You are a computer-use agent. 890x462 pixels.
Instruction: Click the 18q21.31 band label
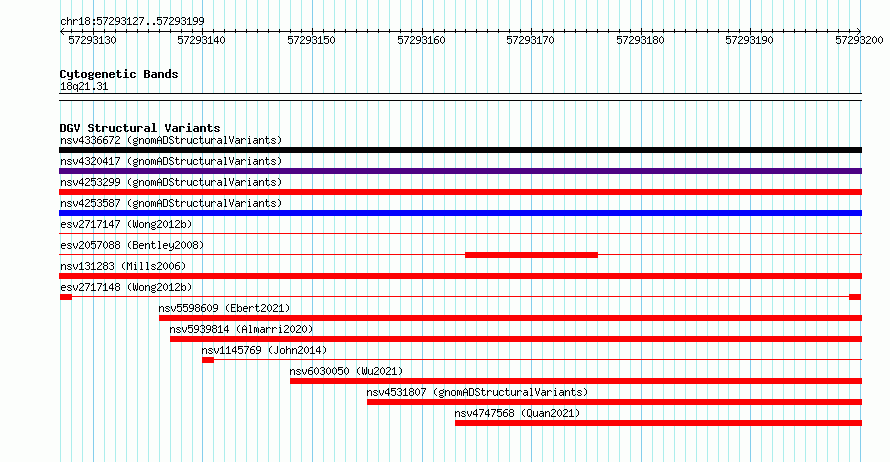click(84, 86)
